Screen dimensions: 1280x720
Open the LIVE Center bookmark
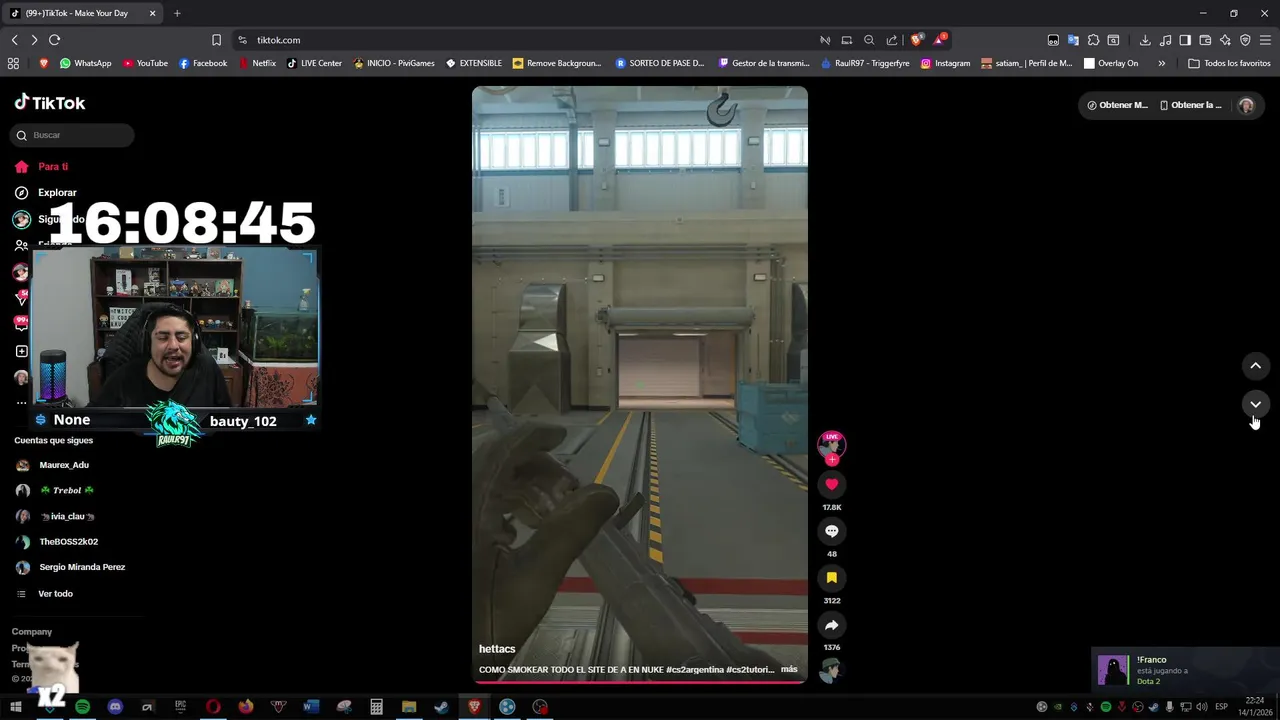click(314, 63)
